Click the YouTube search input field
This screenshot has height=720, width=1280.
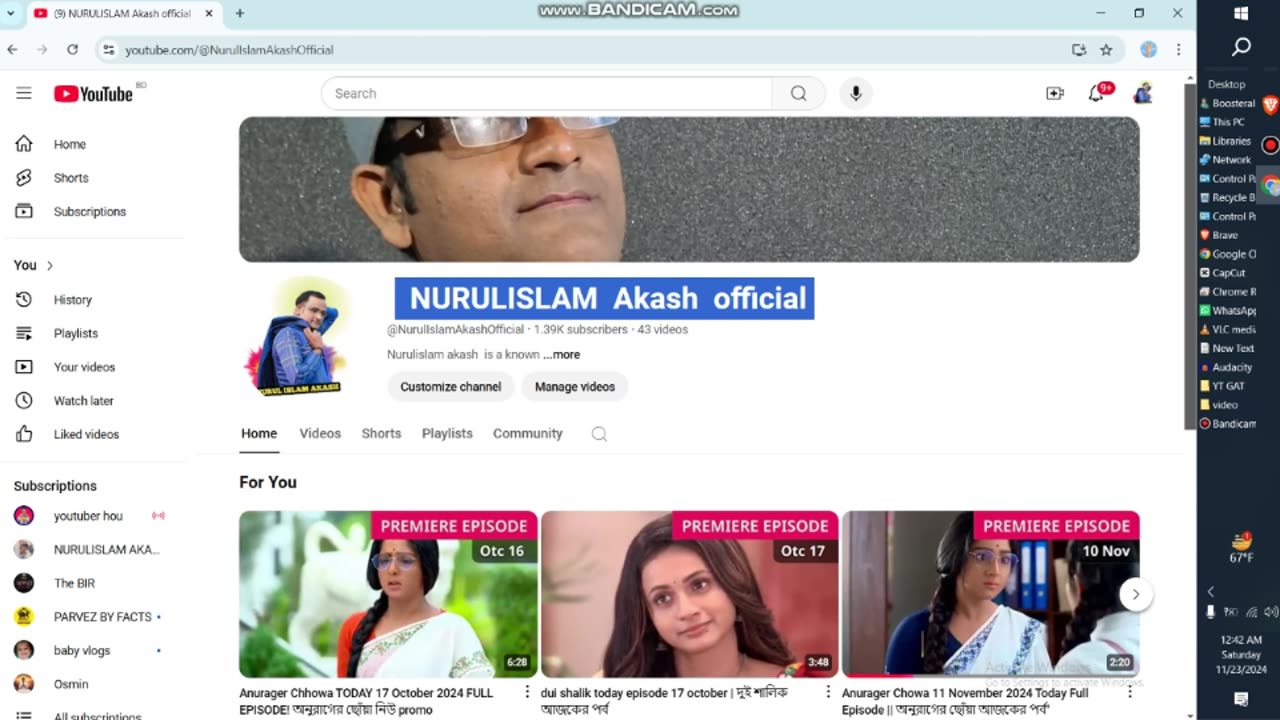click(547, 93)
